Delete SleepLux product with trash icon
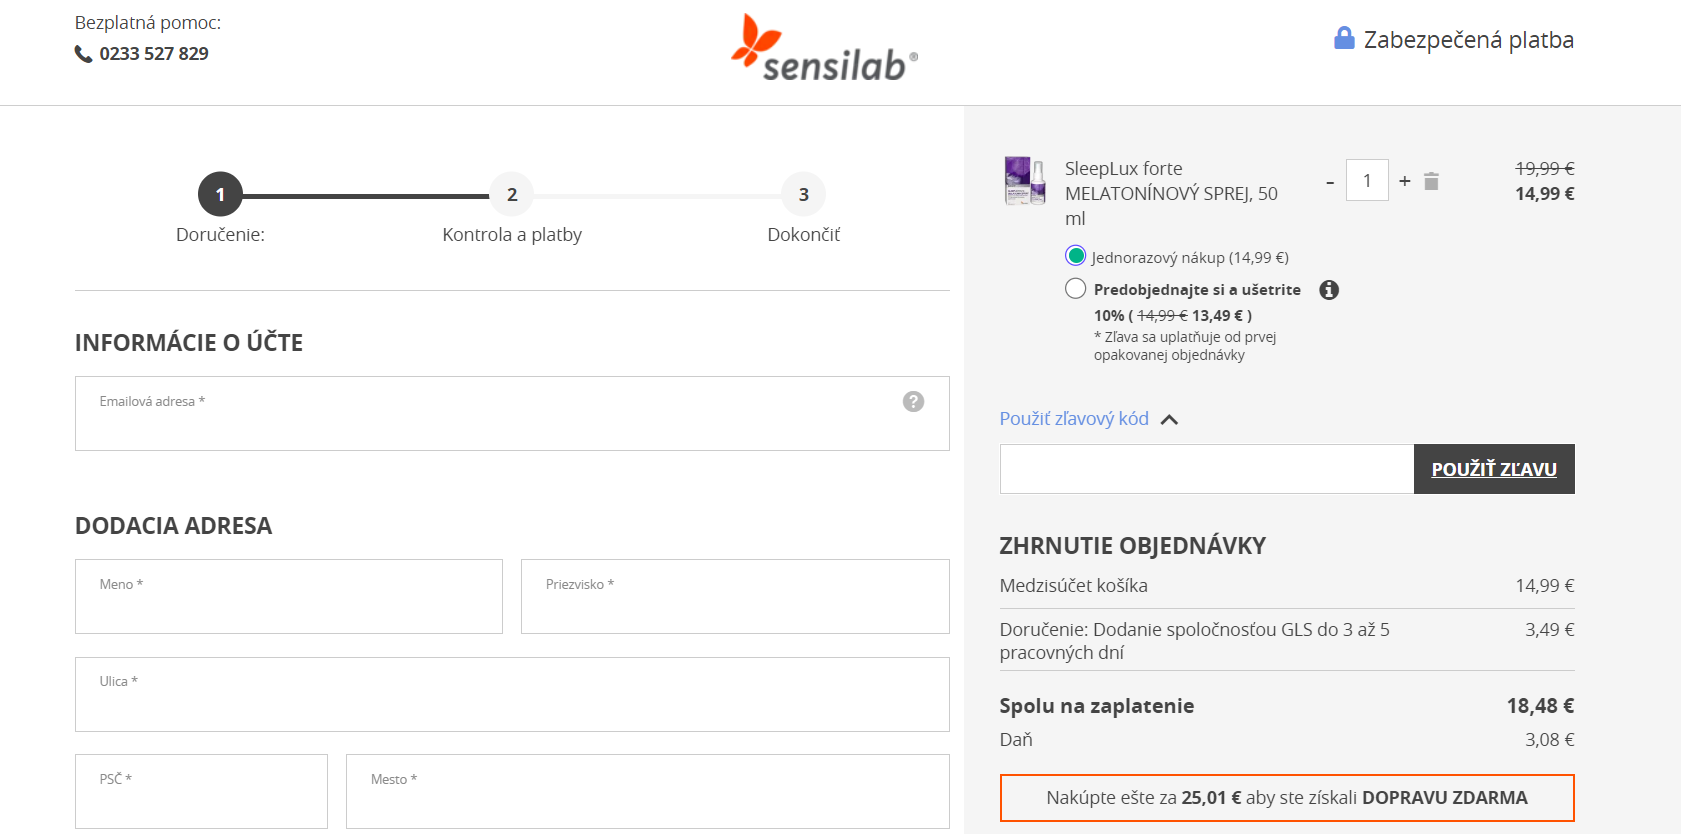1681x834 pixels. (x=1431, y=181)
